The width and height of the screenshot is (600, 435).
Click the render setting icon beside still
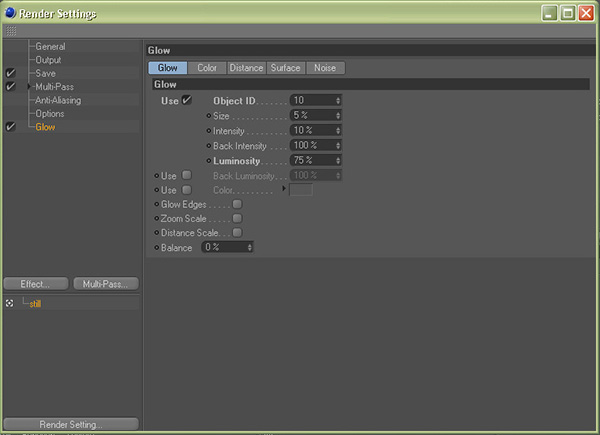(x=10, y=303)
